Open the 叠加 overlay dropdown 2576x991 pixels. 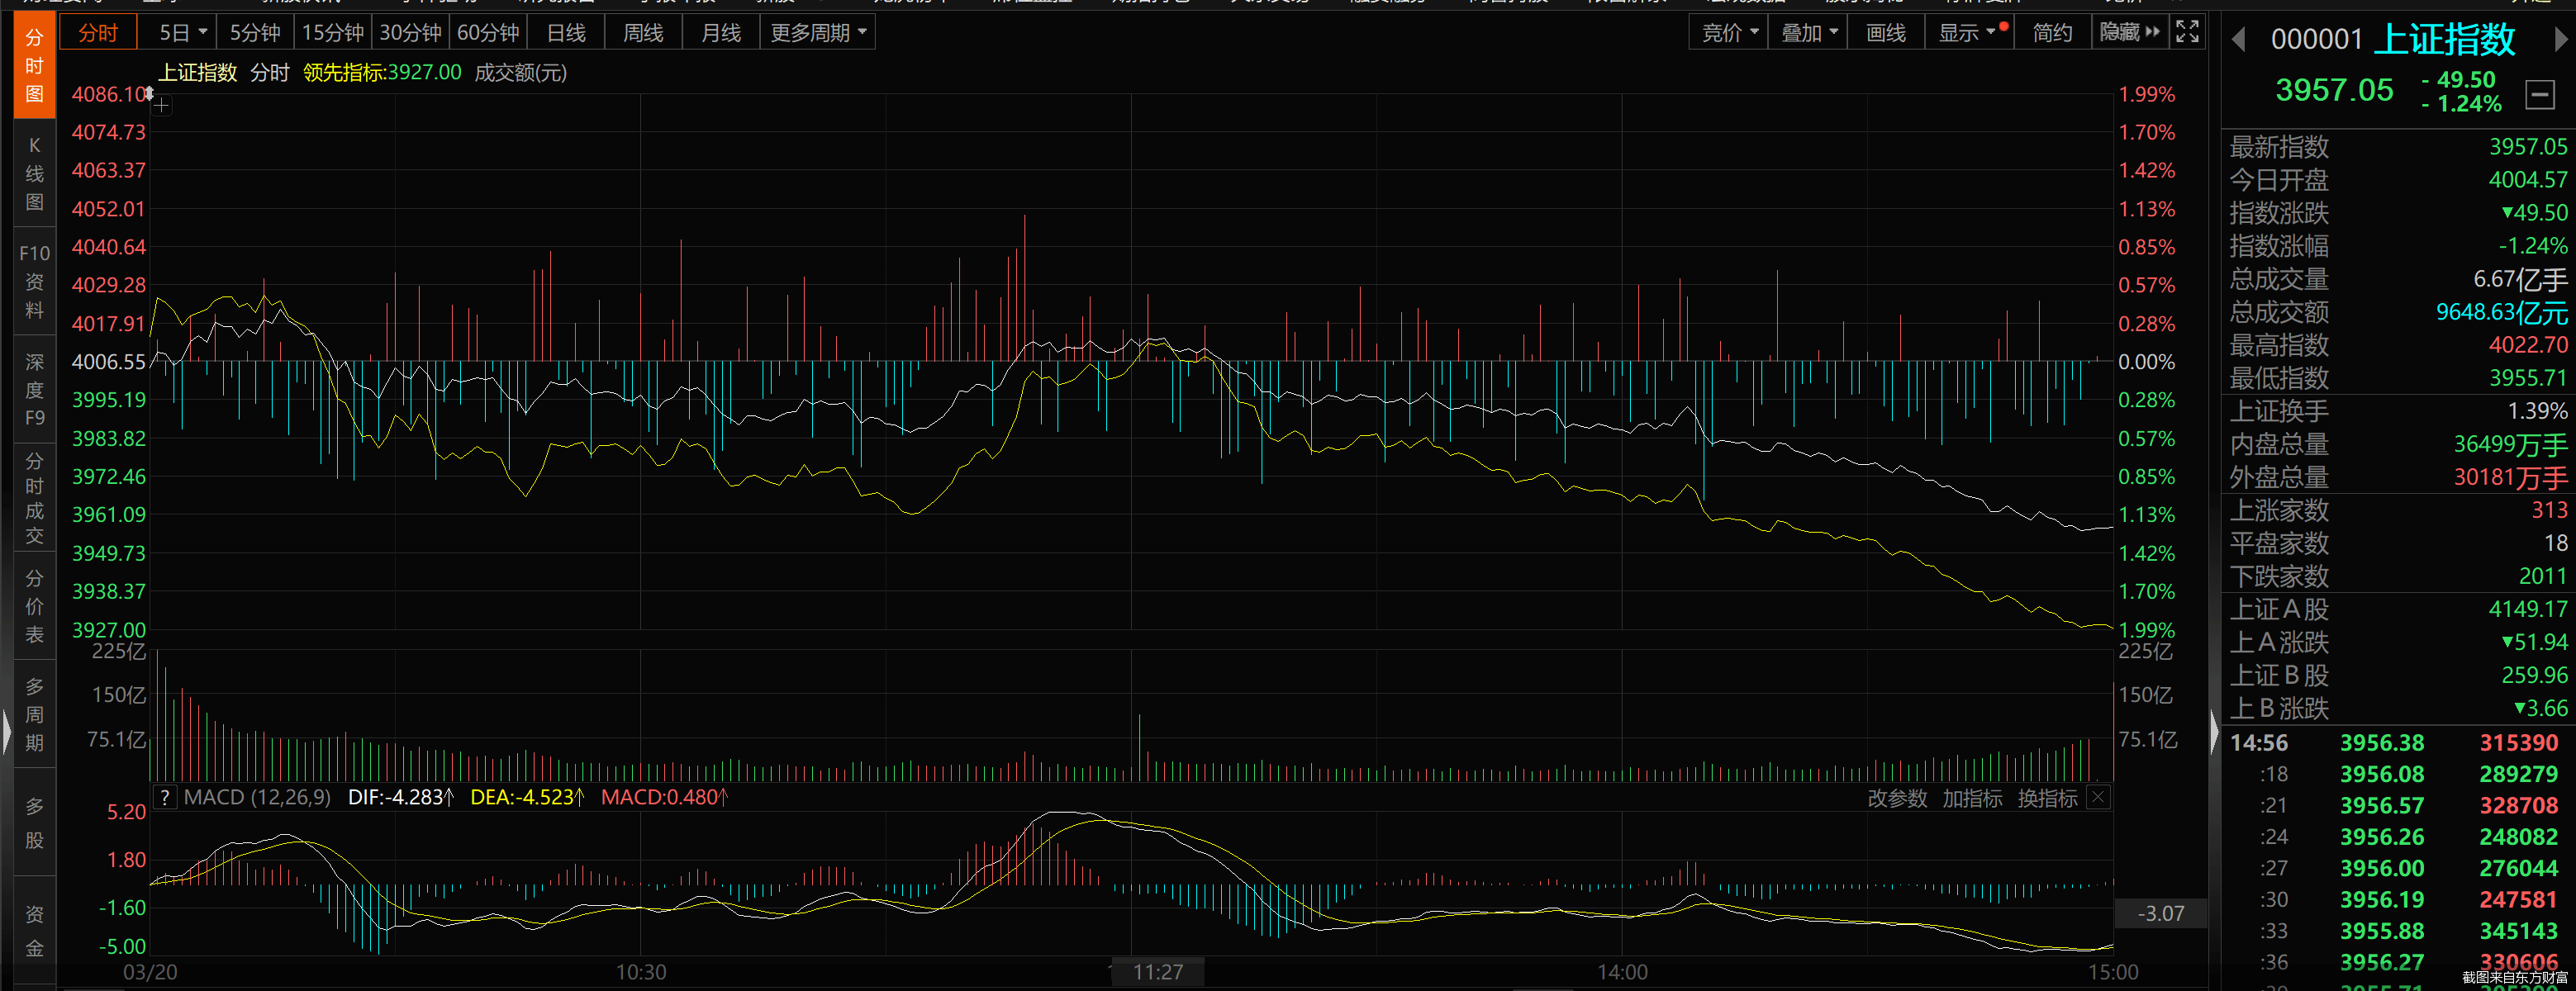[1808, 32]
